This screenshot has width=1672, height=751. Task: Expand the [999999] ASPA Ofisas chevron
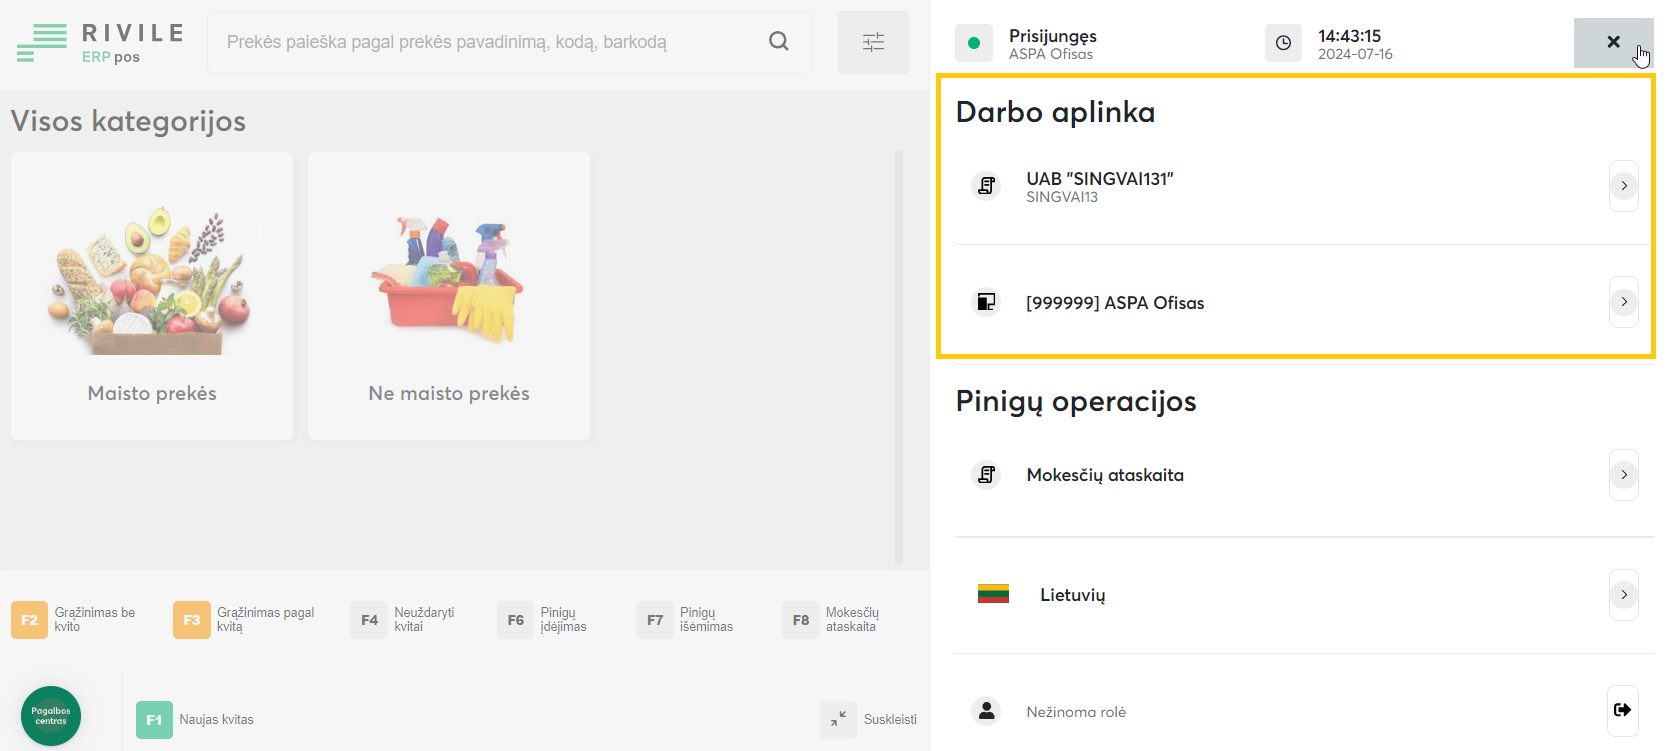pos(1623,302)
